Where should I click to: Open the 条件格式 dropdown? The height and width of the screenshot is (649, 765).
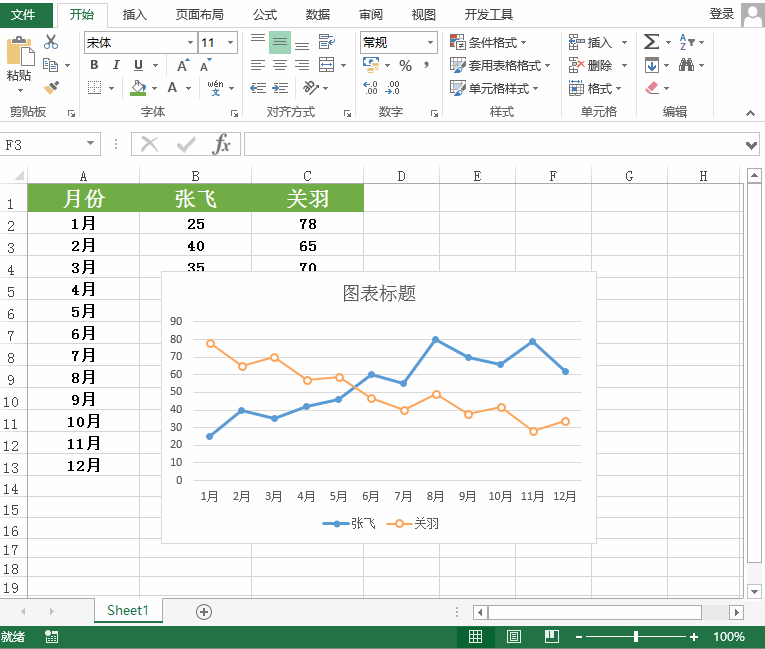(x=488, y=42)
